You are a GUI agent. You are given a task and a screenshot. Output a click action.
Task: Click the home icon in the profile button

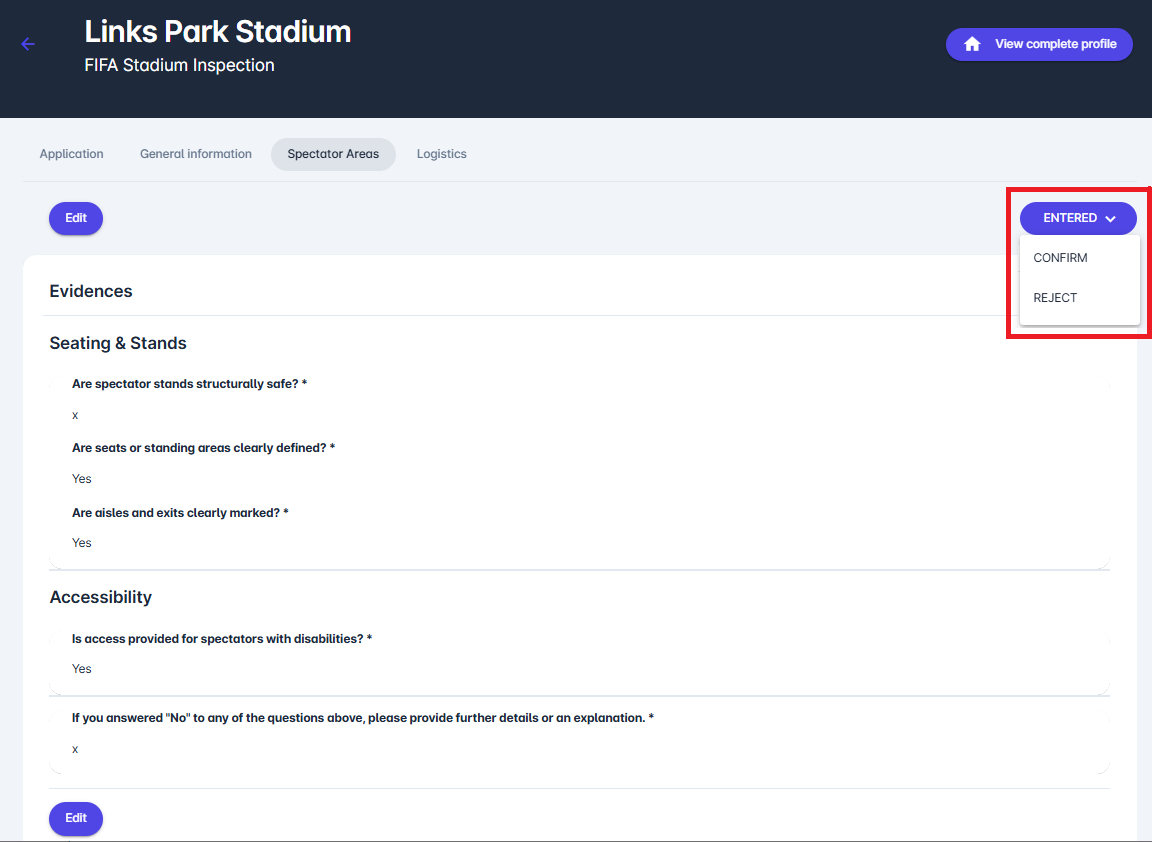coord(972,45)
